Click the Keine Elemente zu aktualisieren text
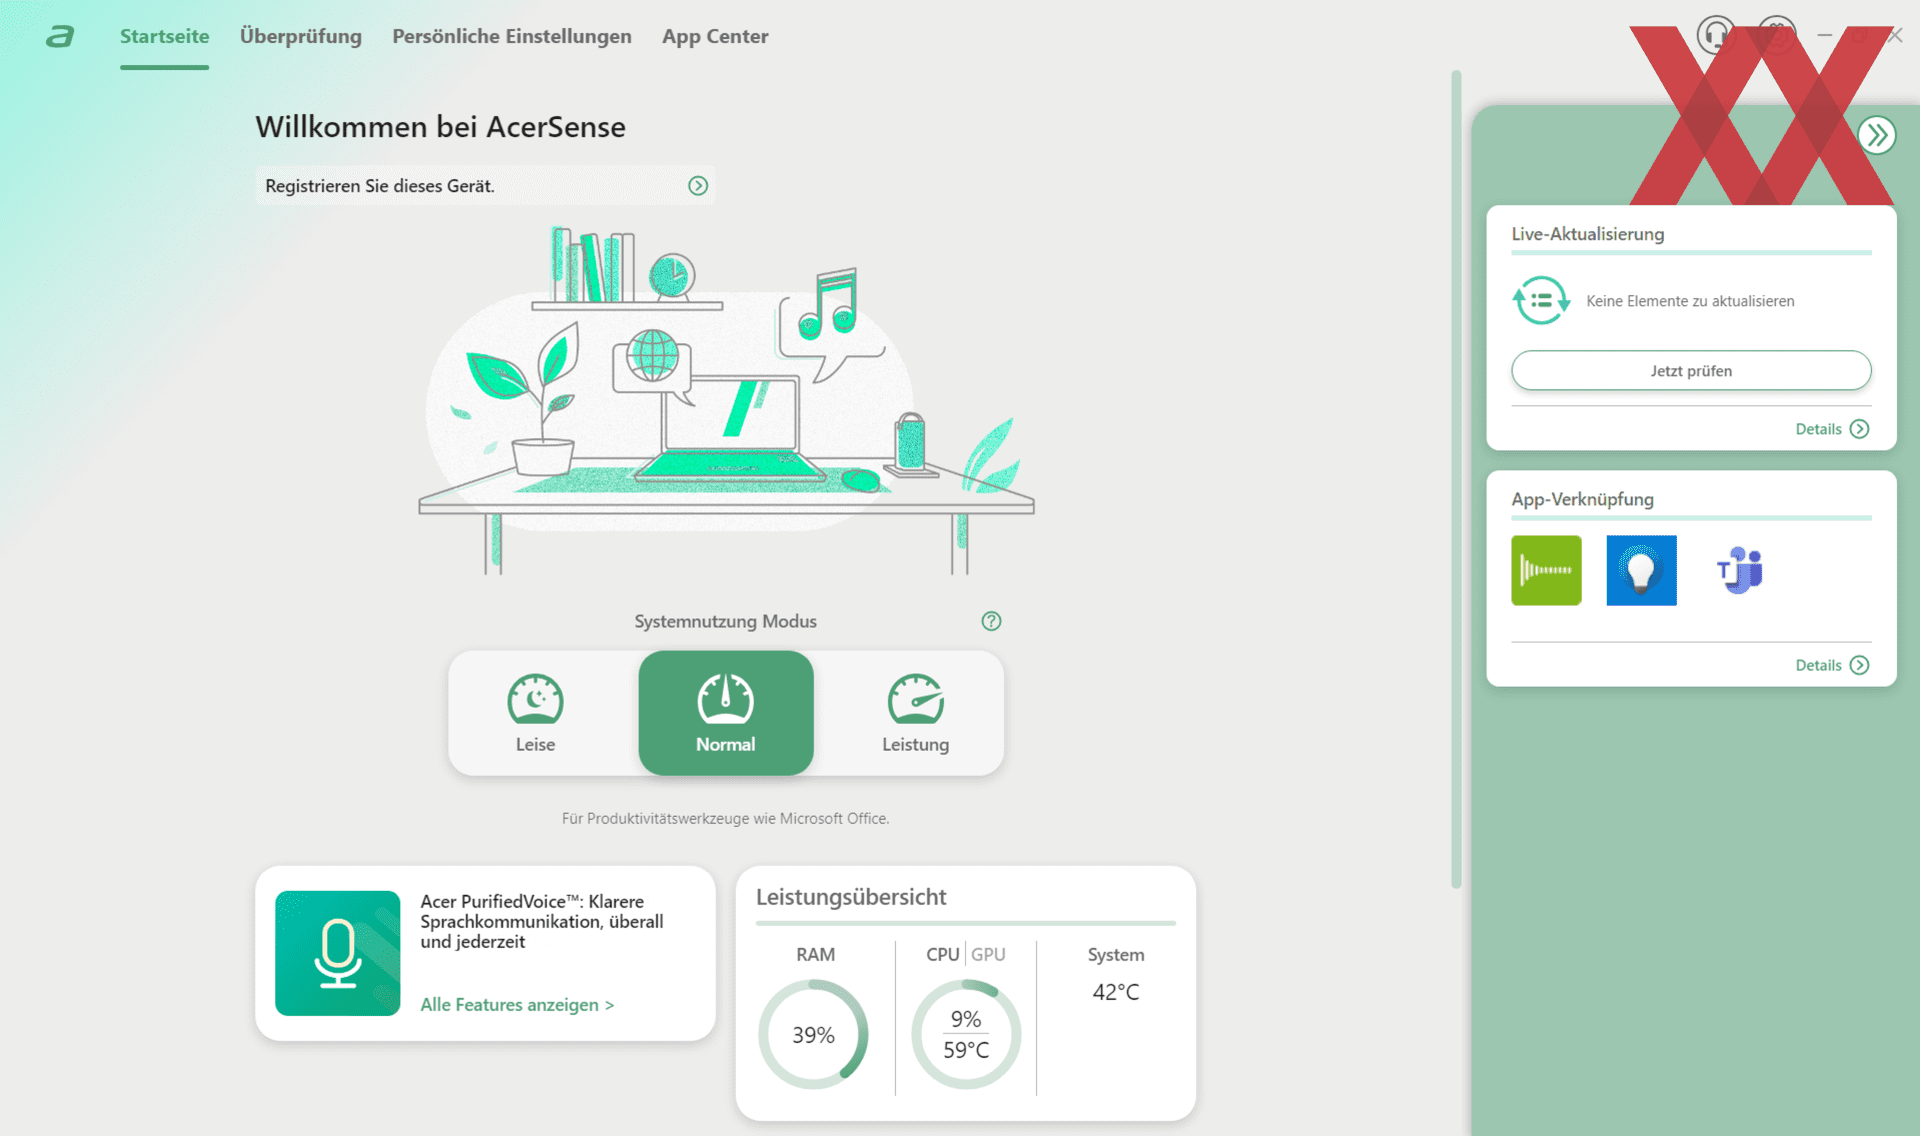 pyautogui.click(x=1690, y=301)
